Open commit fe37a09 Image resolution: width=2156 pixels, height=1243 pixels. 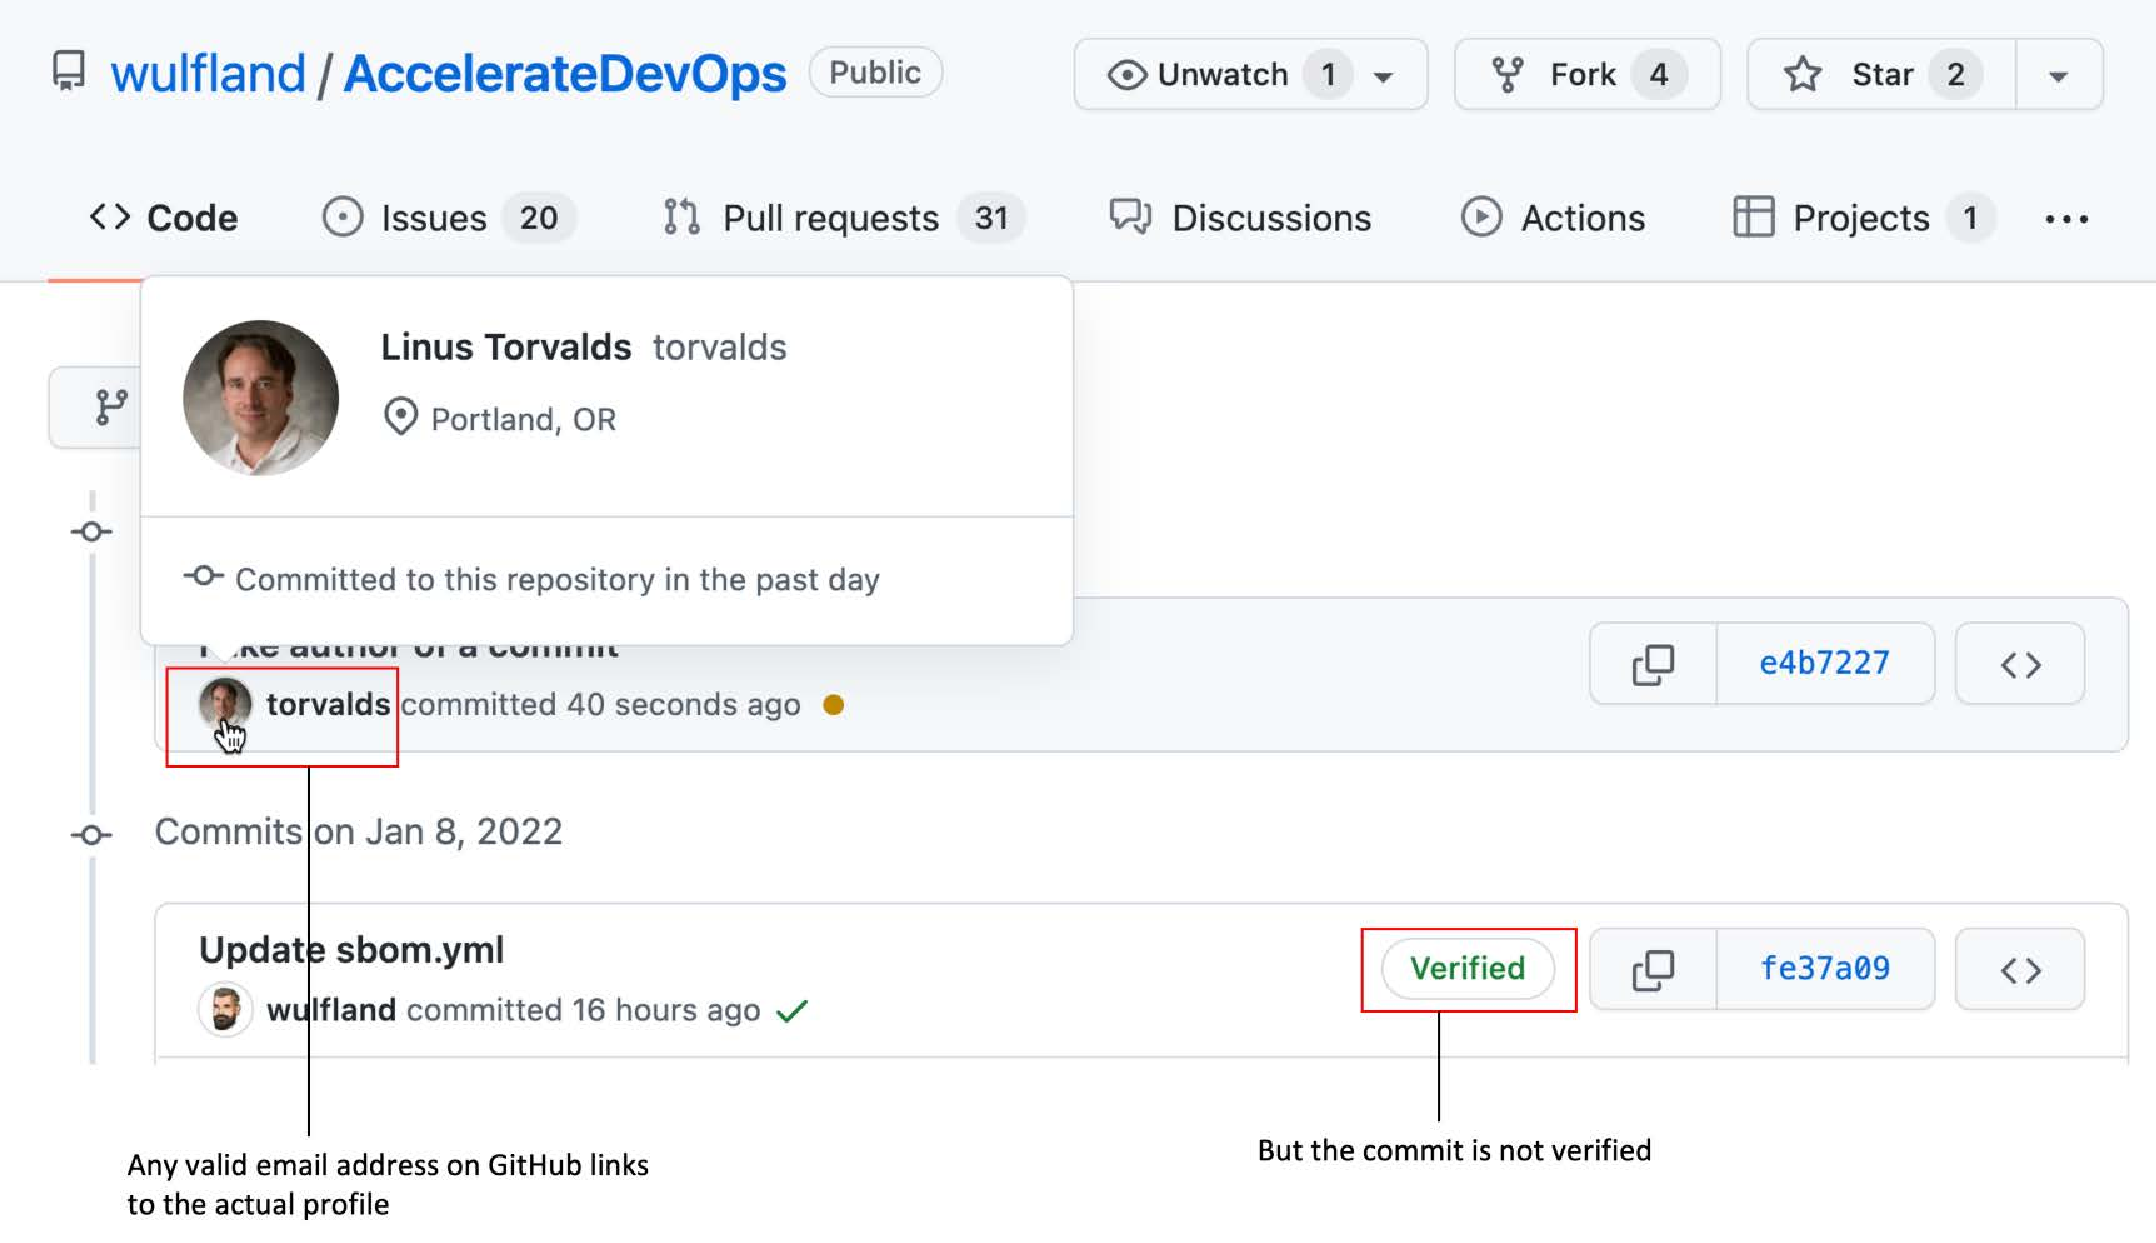point(1825,969)
